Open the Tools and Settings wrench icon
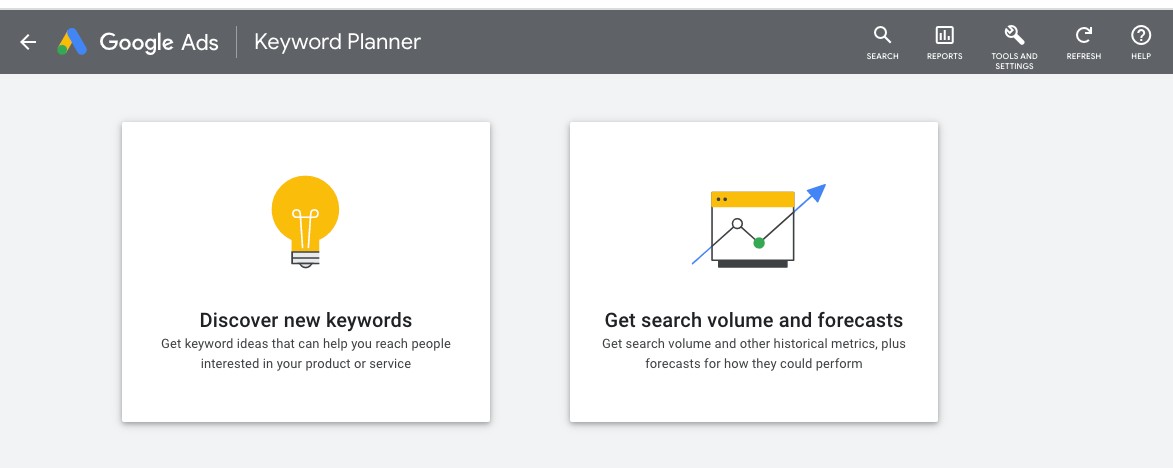Image resolution: width=1173 pixels, height=468 pixels. 1014,36
